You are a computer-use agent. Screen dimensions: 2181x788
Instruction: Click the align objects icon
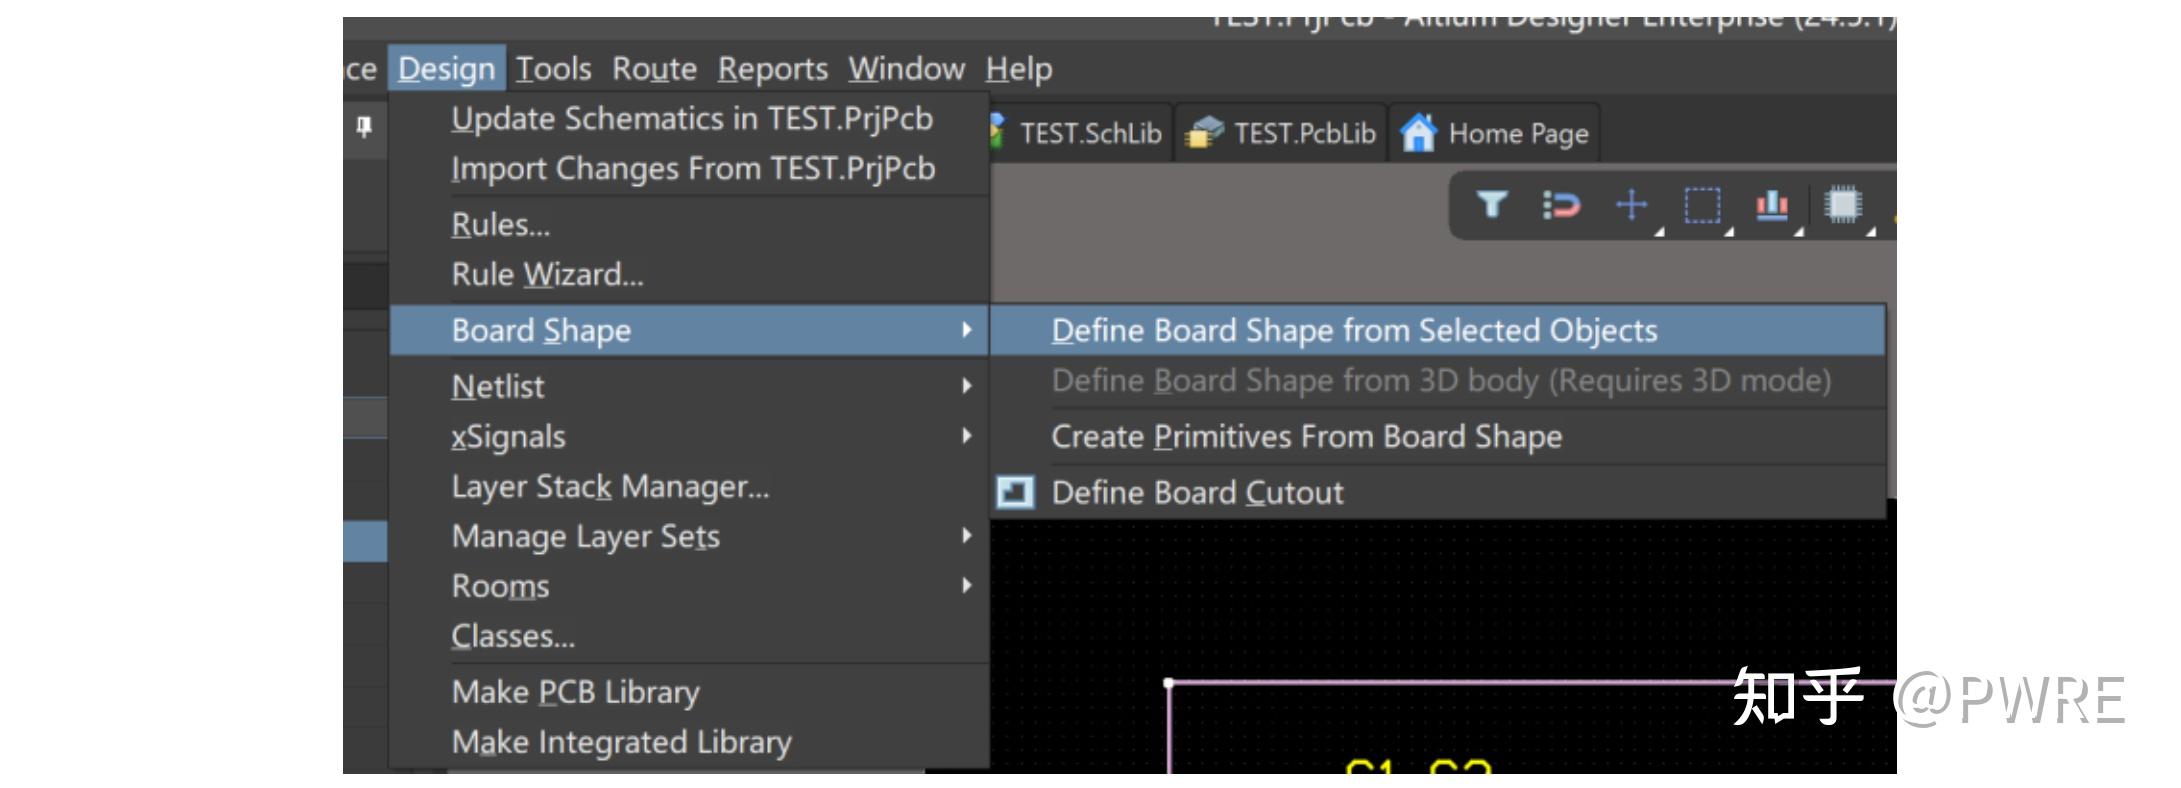point(1772,205)
